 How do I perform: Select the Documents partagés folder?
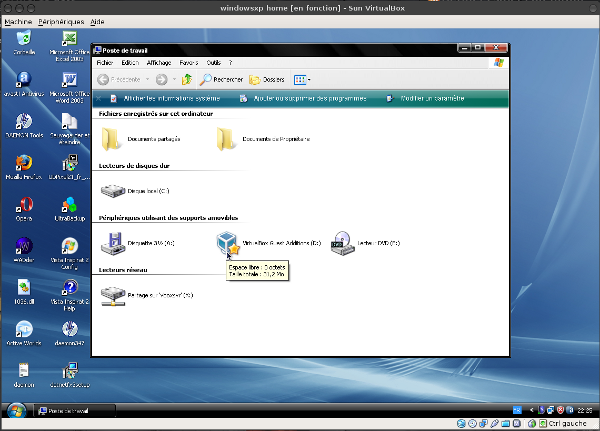click(140, 139)
